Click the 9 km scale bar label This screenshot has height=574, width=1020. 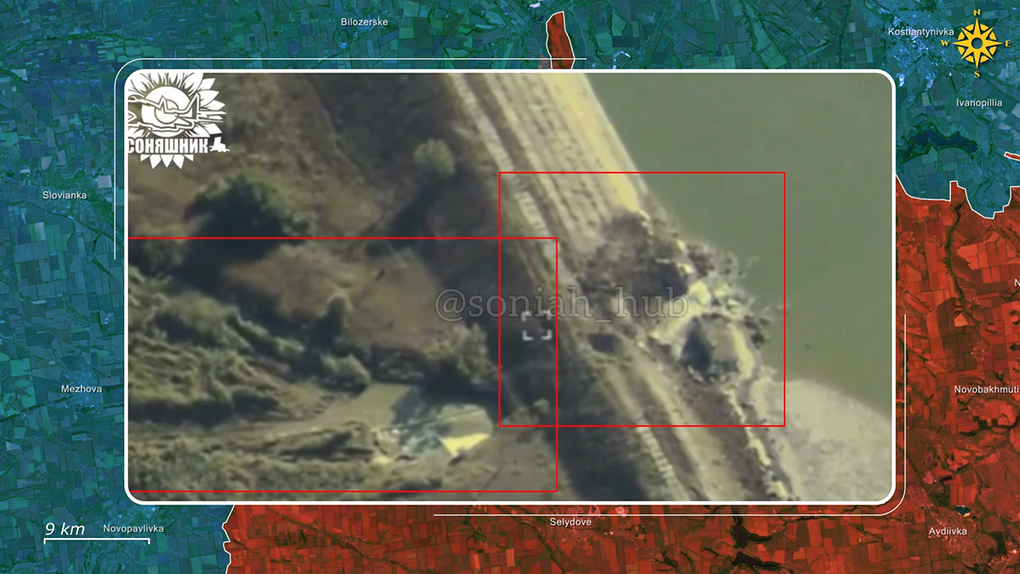point(64,528)
